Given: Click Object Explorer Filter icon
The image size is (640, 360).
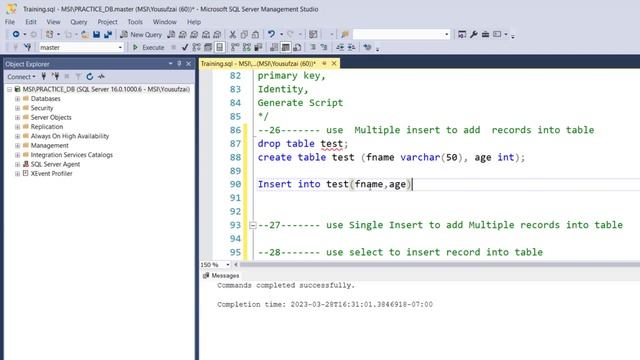Looking at the screenshot, I should tap(78, 76).
